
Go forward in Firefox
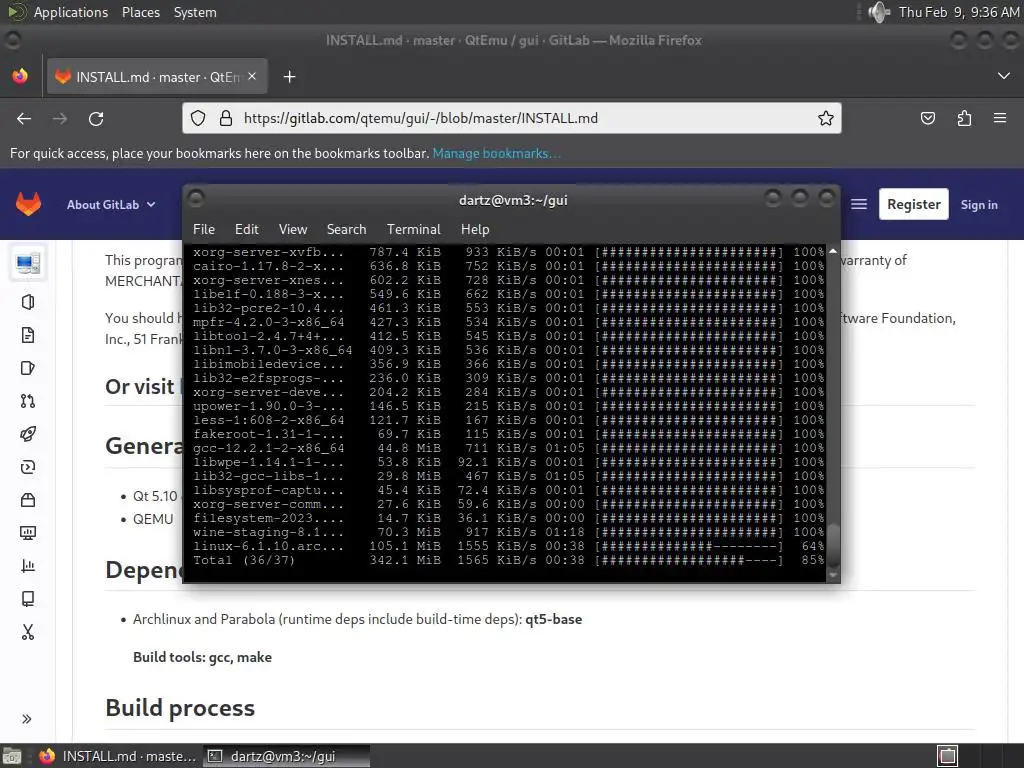pos(59,118)
